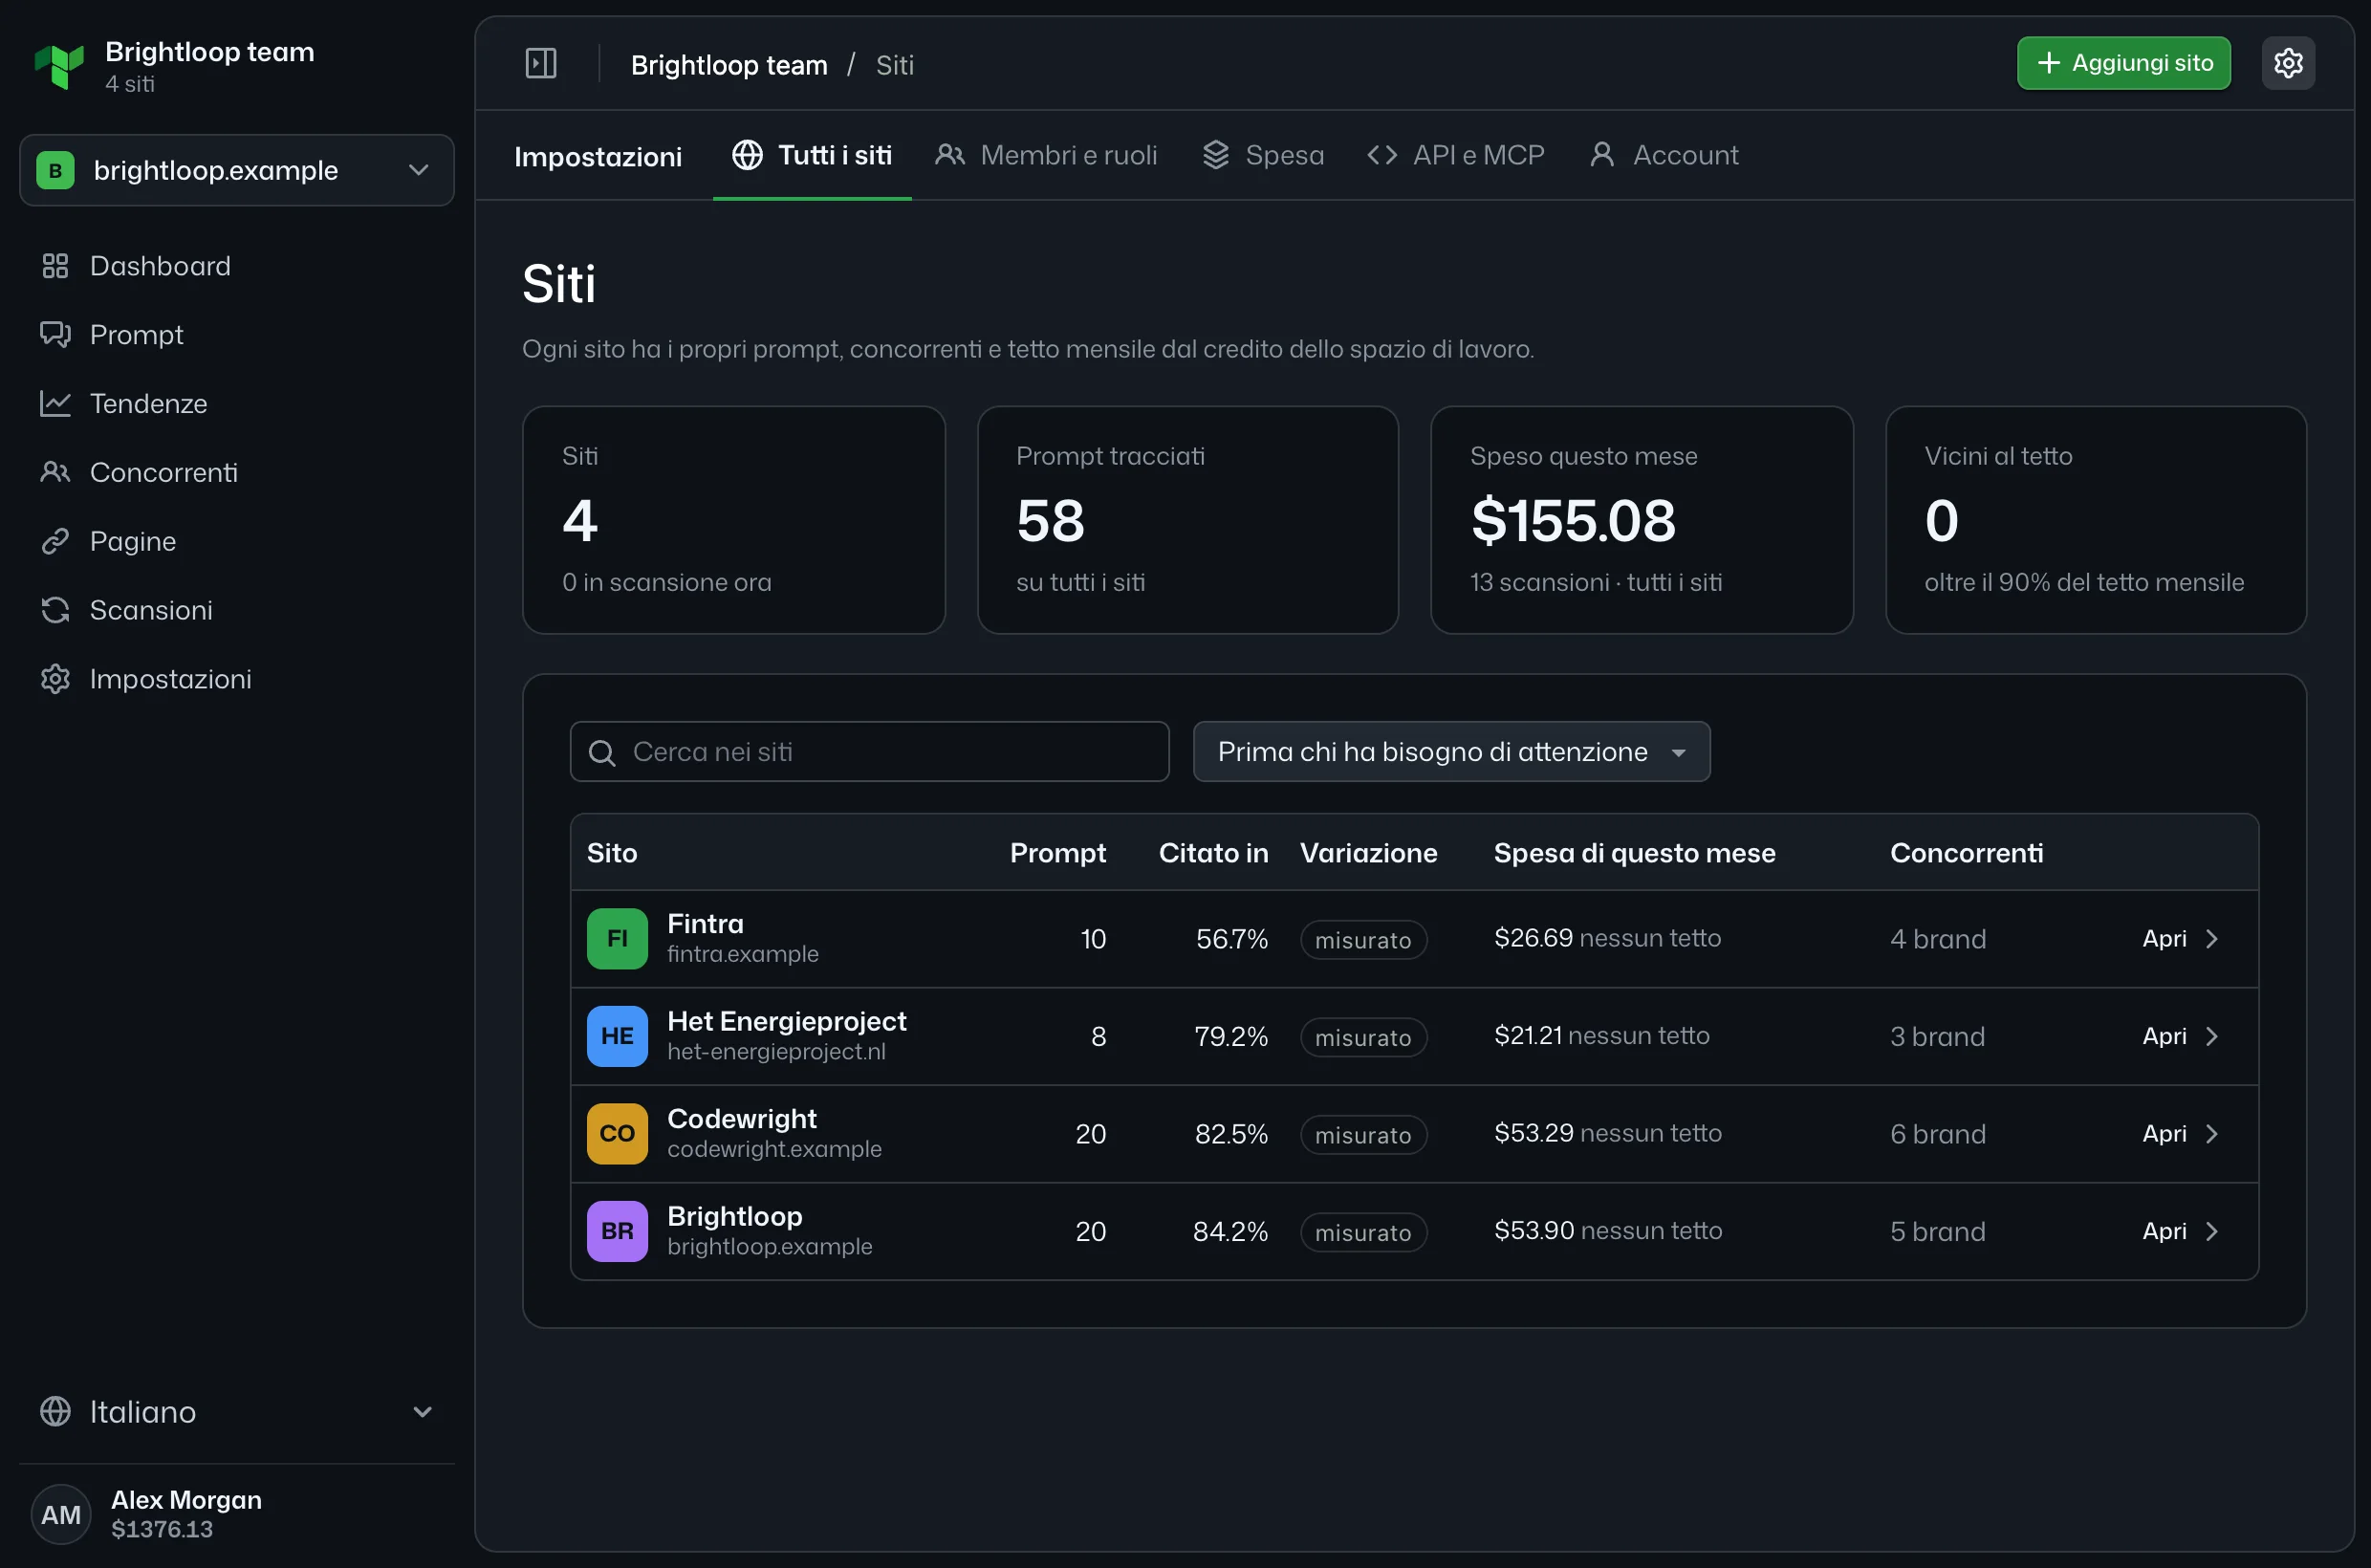This screenshot has height=1568, width=2371.
Task: Click the CO avatar for Codewright
Action: (x=617, y=1133)
